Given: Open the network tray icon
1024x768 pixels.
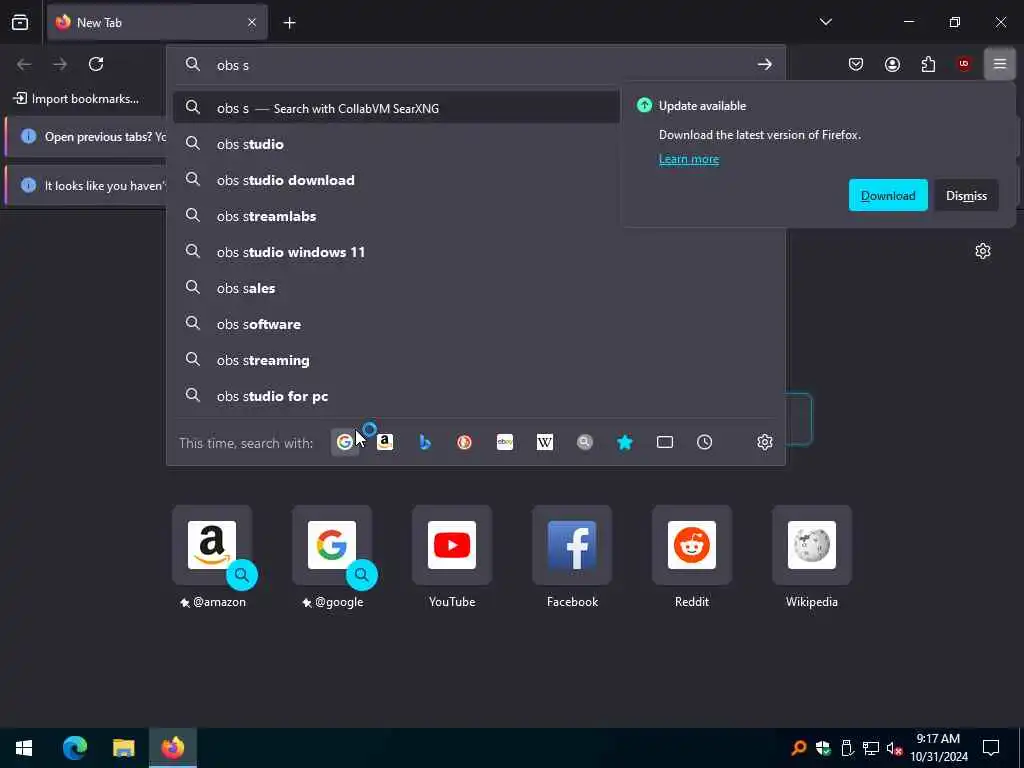Looking at the screenshot, I should coord(871,748).
